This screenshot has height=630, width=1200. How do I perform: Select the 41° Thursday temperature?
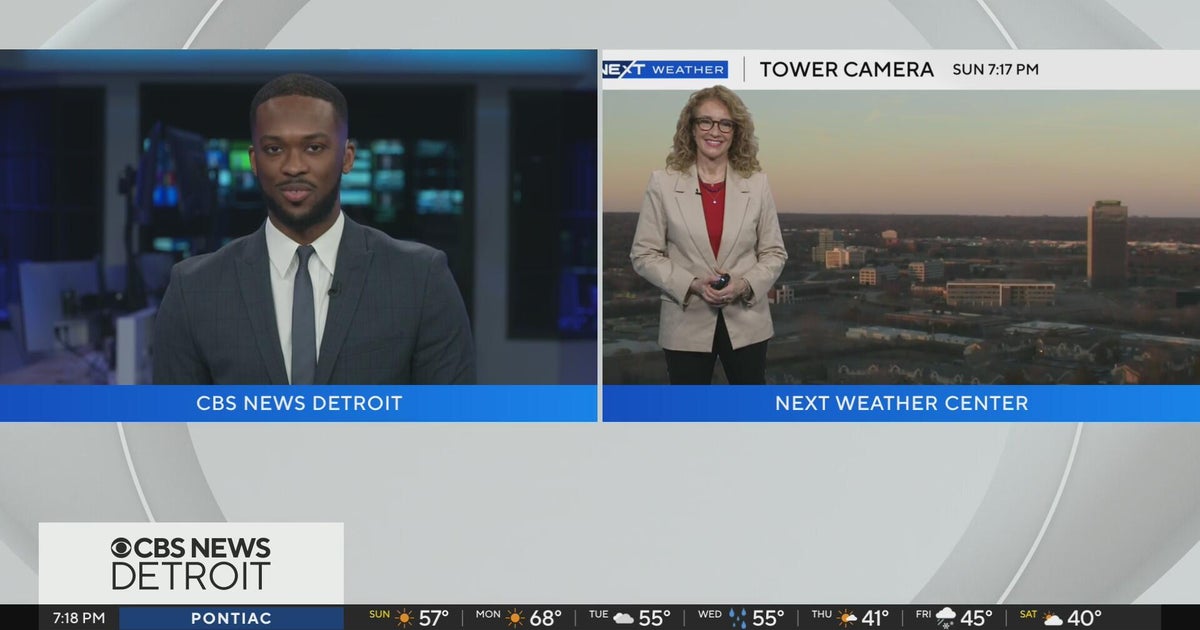pyautogui.click(x=877, y=618)
